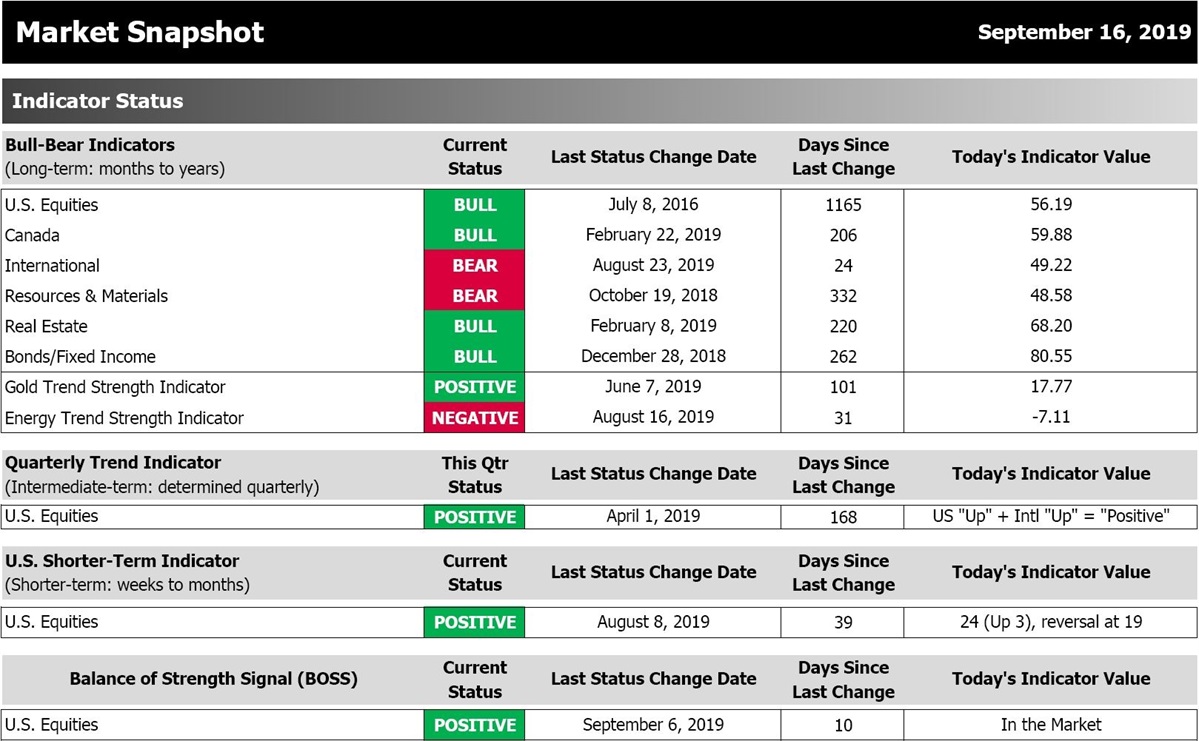Screen dimensions: 1199x741
Task: Select the NEGATIVE Energy Trend status cell
Action: [475, 418]
